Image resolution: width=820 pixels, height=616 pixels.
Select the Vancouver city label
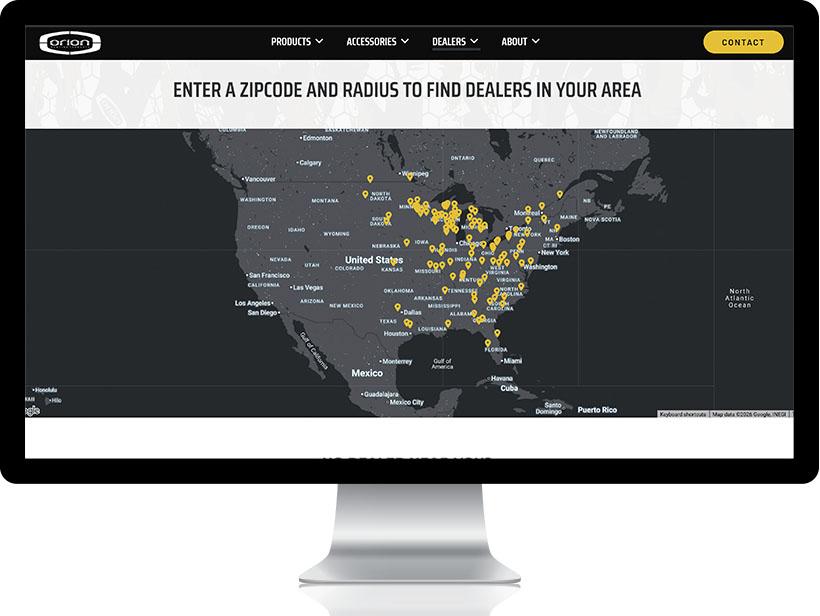[259, 179]
